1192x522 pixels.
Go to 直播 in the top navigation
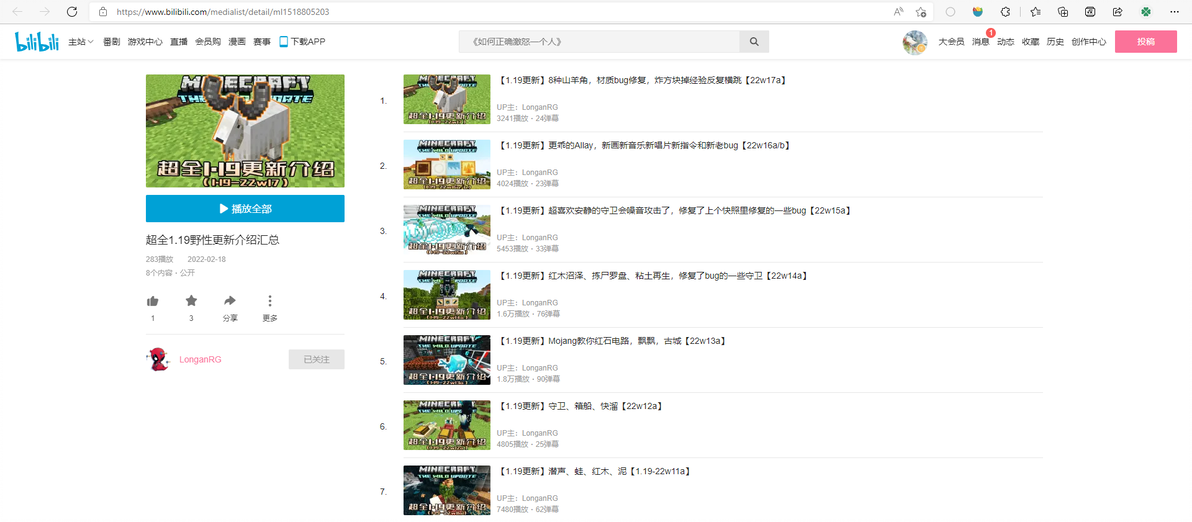pos(179,42)
